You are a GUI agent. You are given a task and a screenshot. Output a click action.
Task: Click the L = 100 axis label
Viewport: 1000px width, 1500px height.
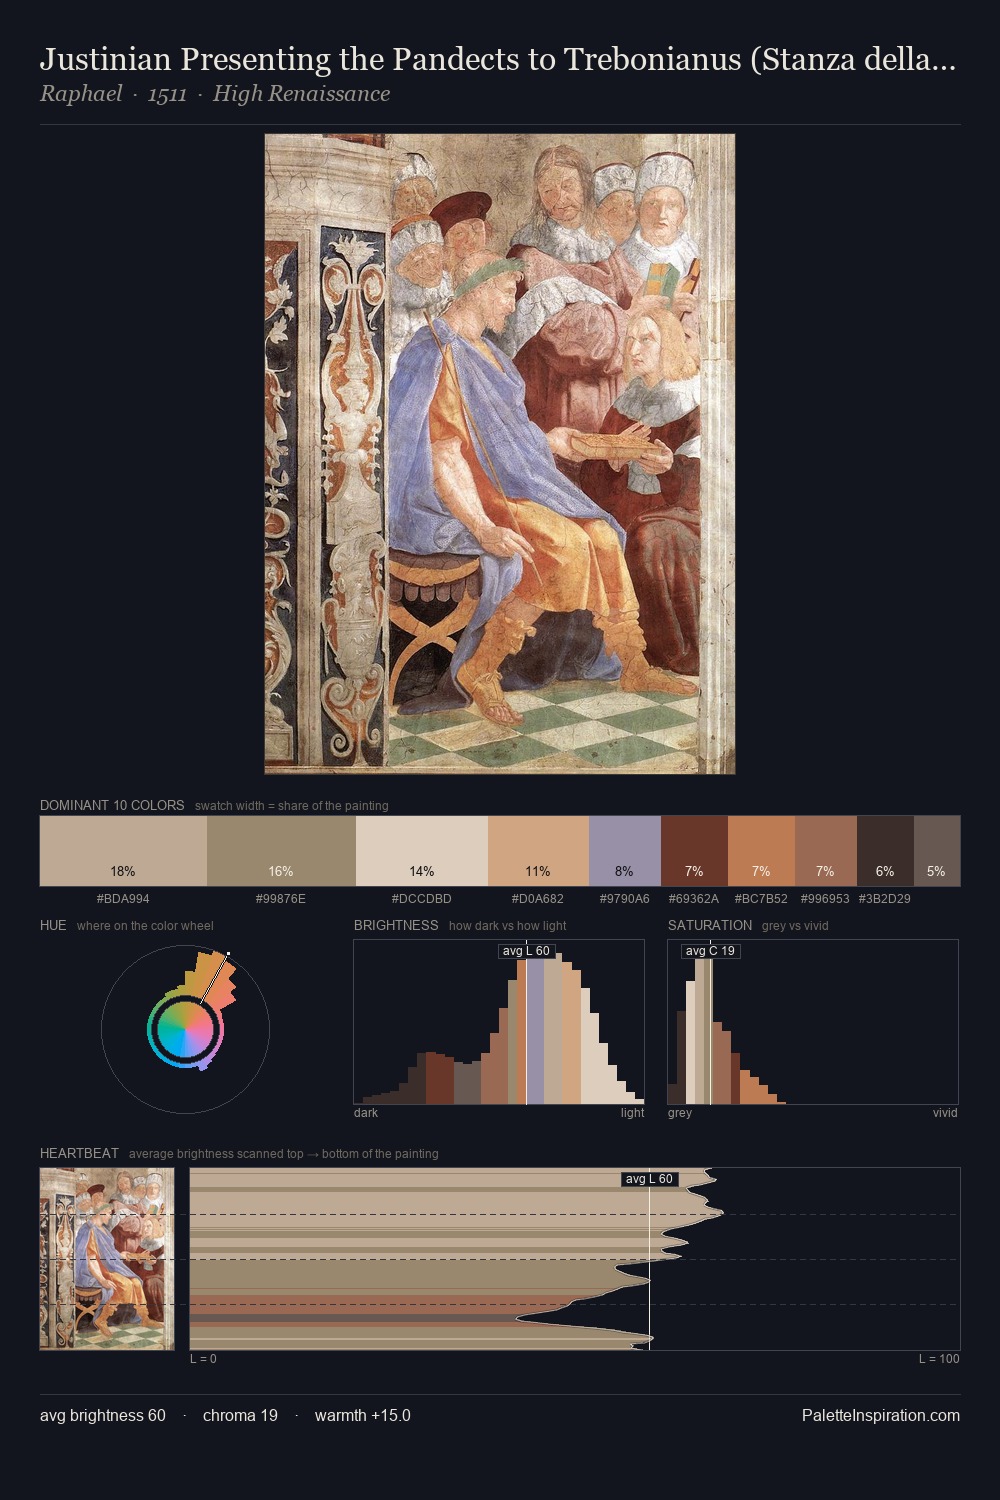[x=939, y=1359]
